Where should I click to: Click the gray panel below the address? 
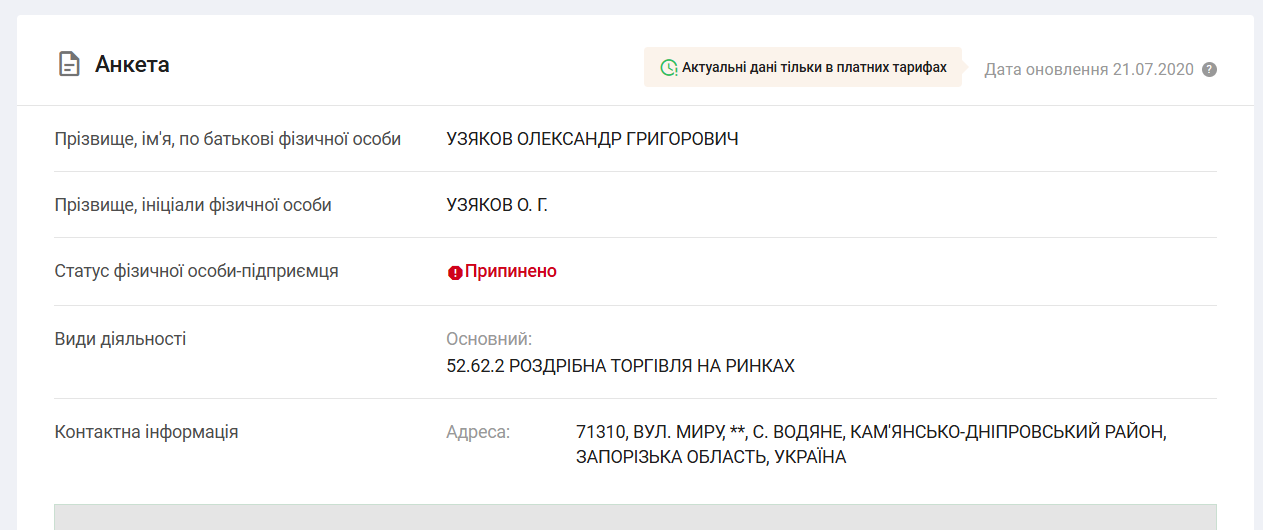[x=635, y=517]
